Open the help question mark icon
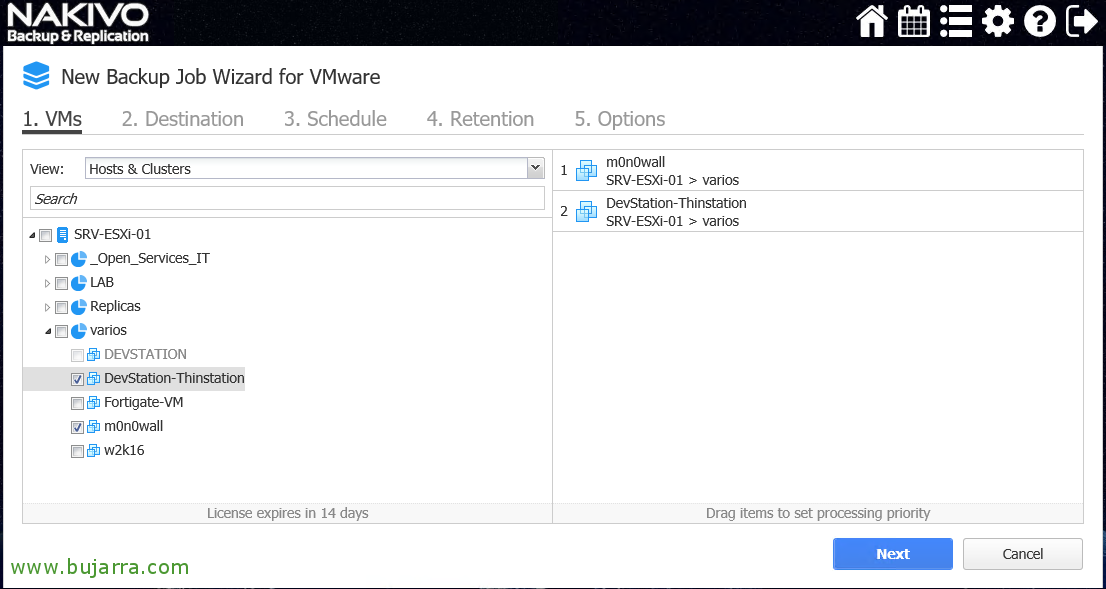 [1040, 22]
